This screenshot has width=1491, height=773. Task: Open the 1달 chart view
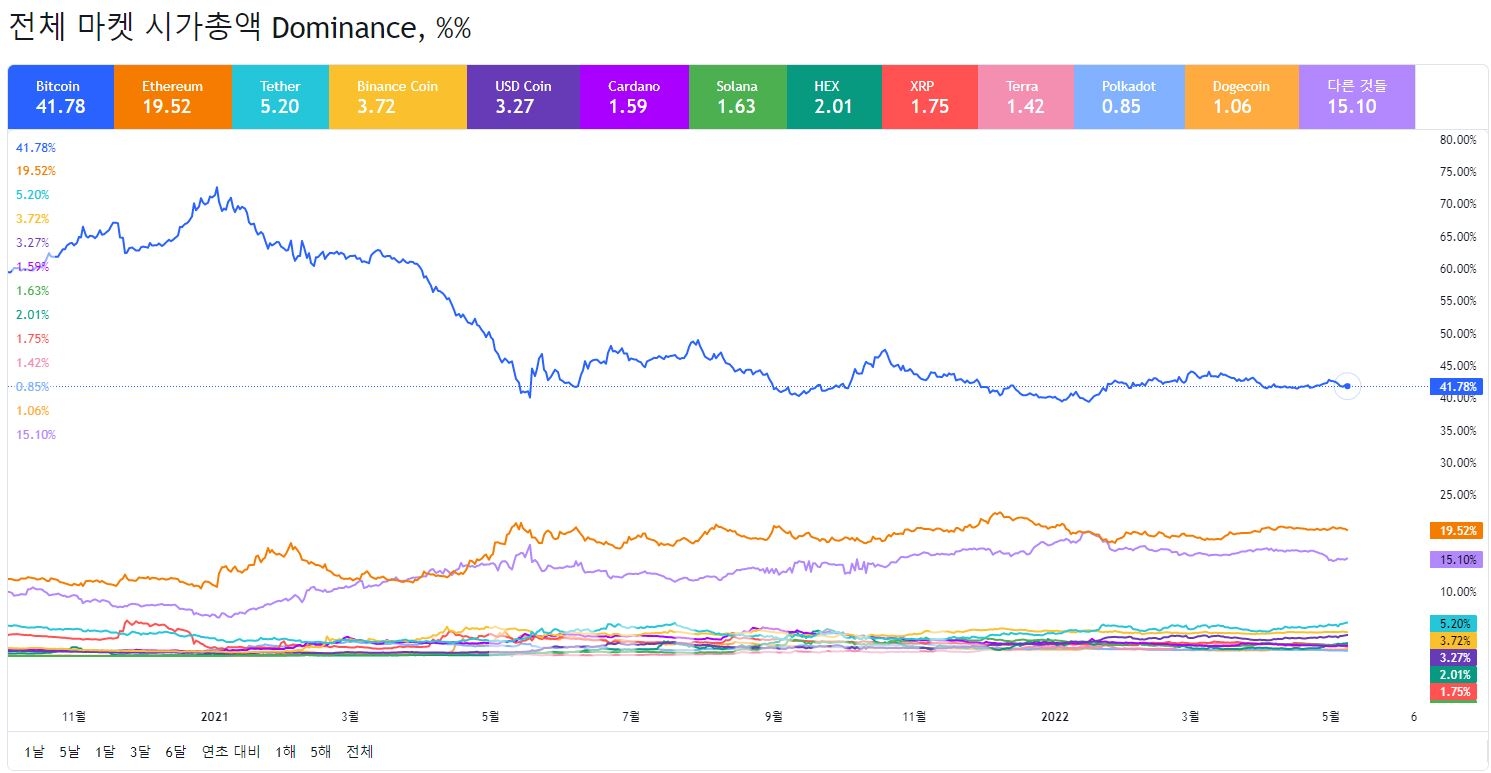(103, 751)
